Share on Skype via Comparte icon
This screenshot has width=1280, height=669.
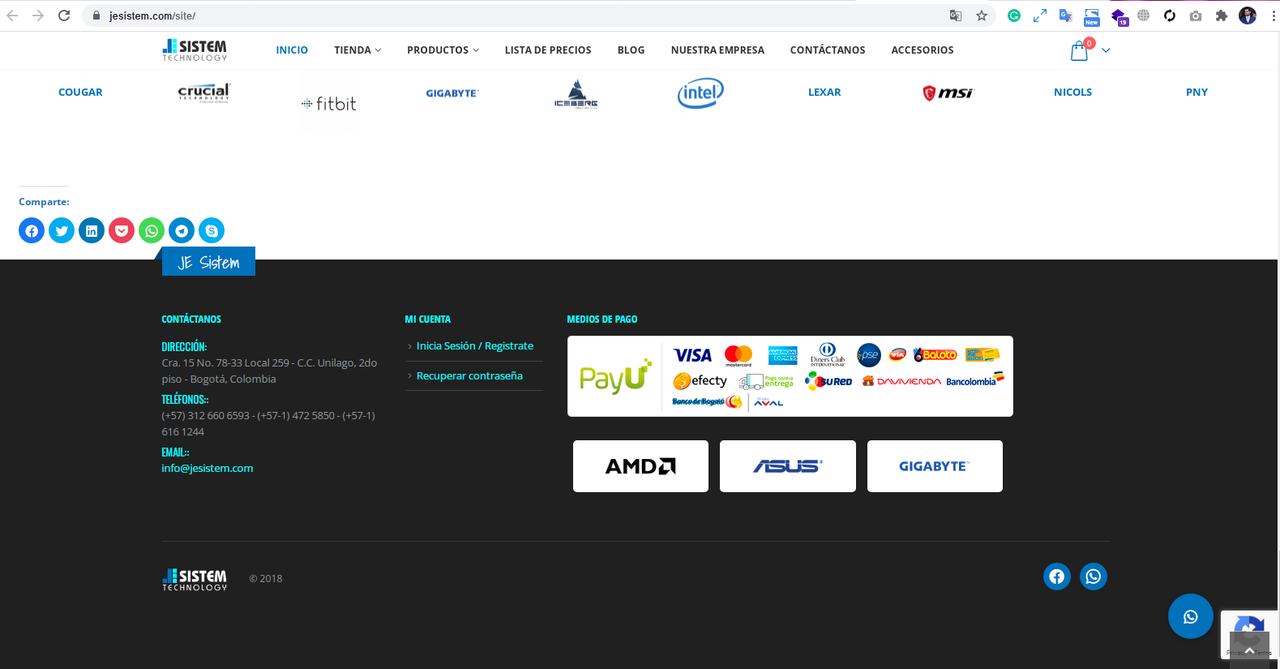coord(212,231)
